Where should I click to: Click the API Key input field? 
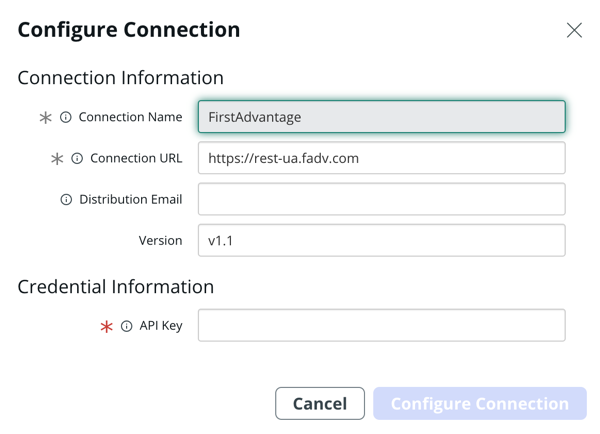pyautogui.click(x=382, y=325)
